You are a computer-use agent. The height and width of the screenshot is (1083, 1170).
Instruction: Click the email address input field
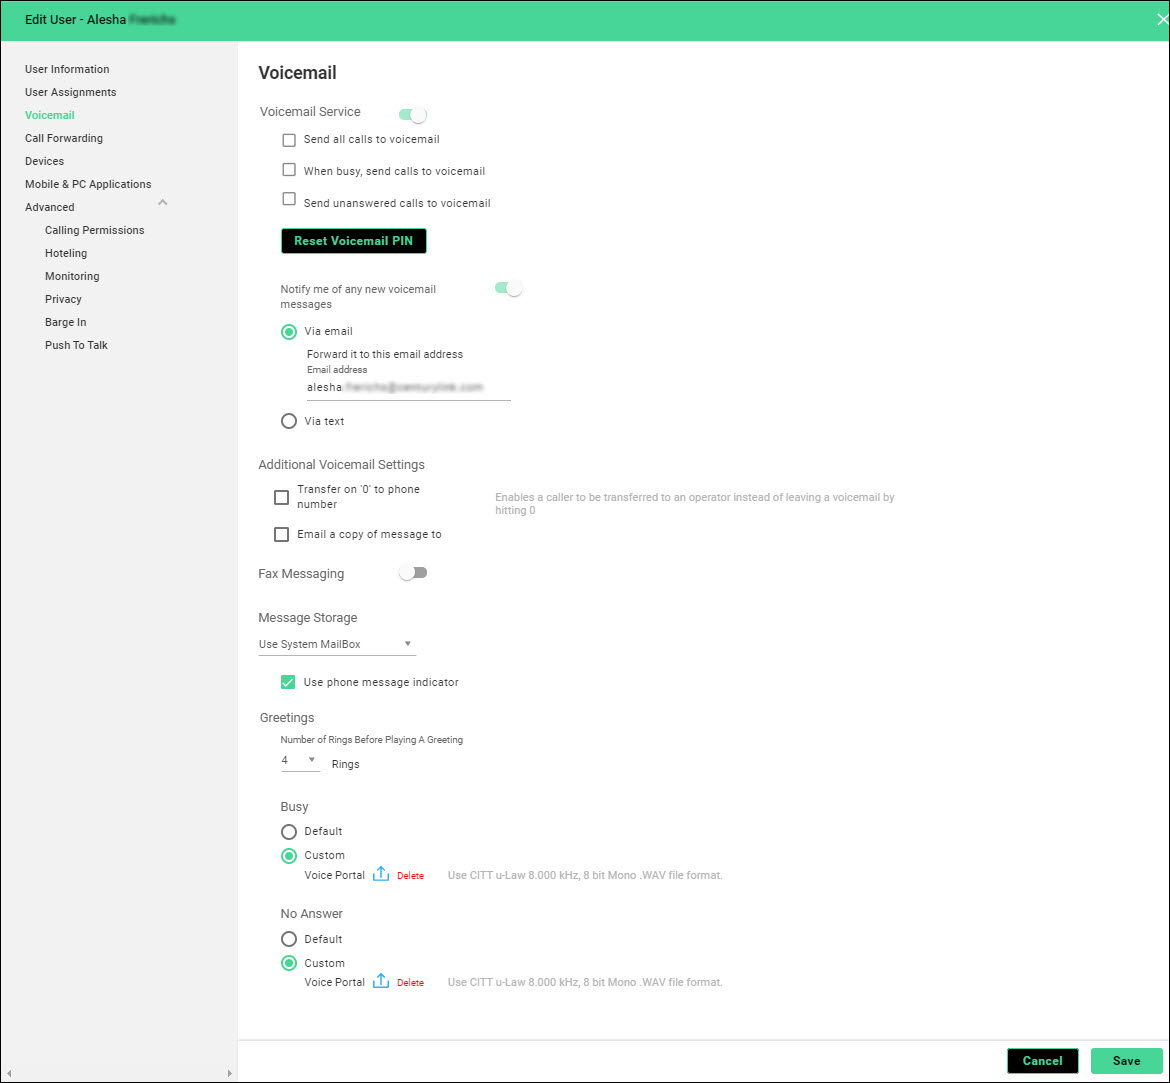coord(408,387)
